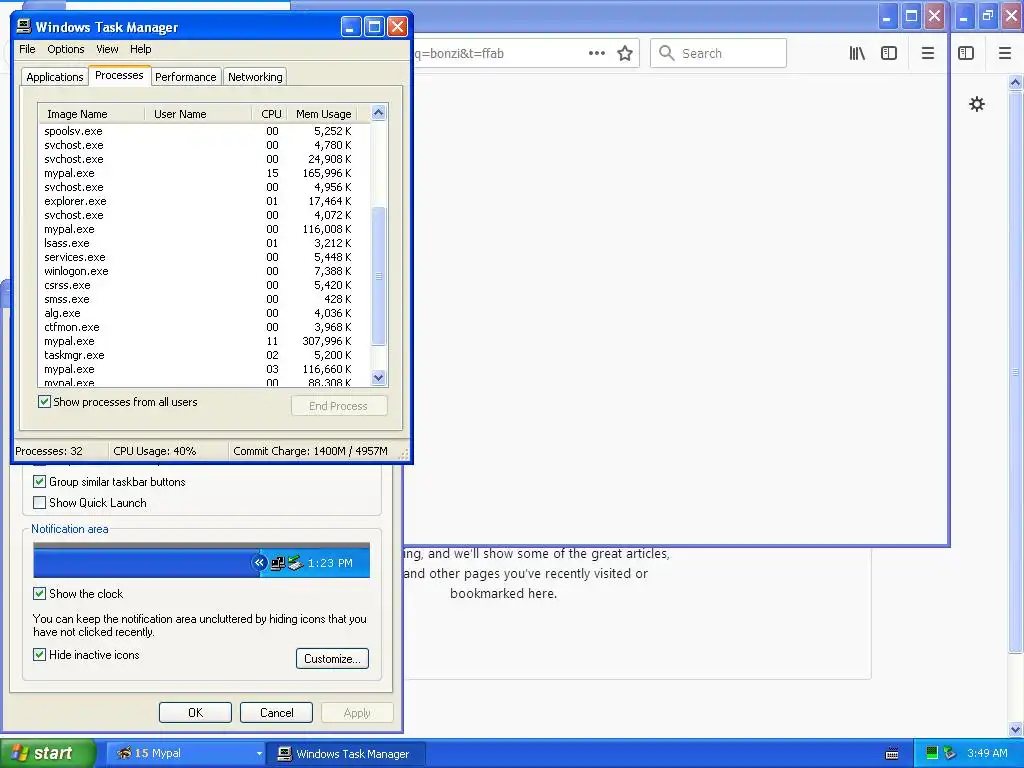Click the Windows Task Manager taskbar button
Screen dimensions: 1024x768
[348, 754]
